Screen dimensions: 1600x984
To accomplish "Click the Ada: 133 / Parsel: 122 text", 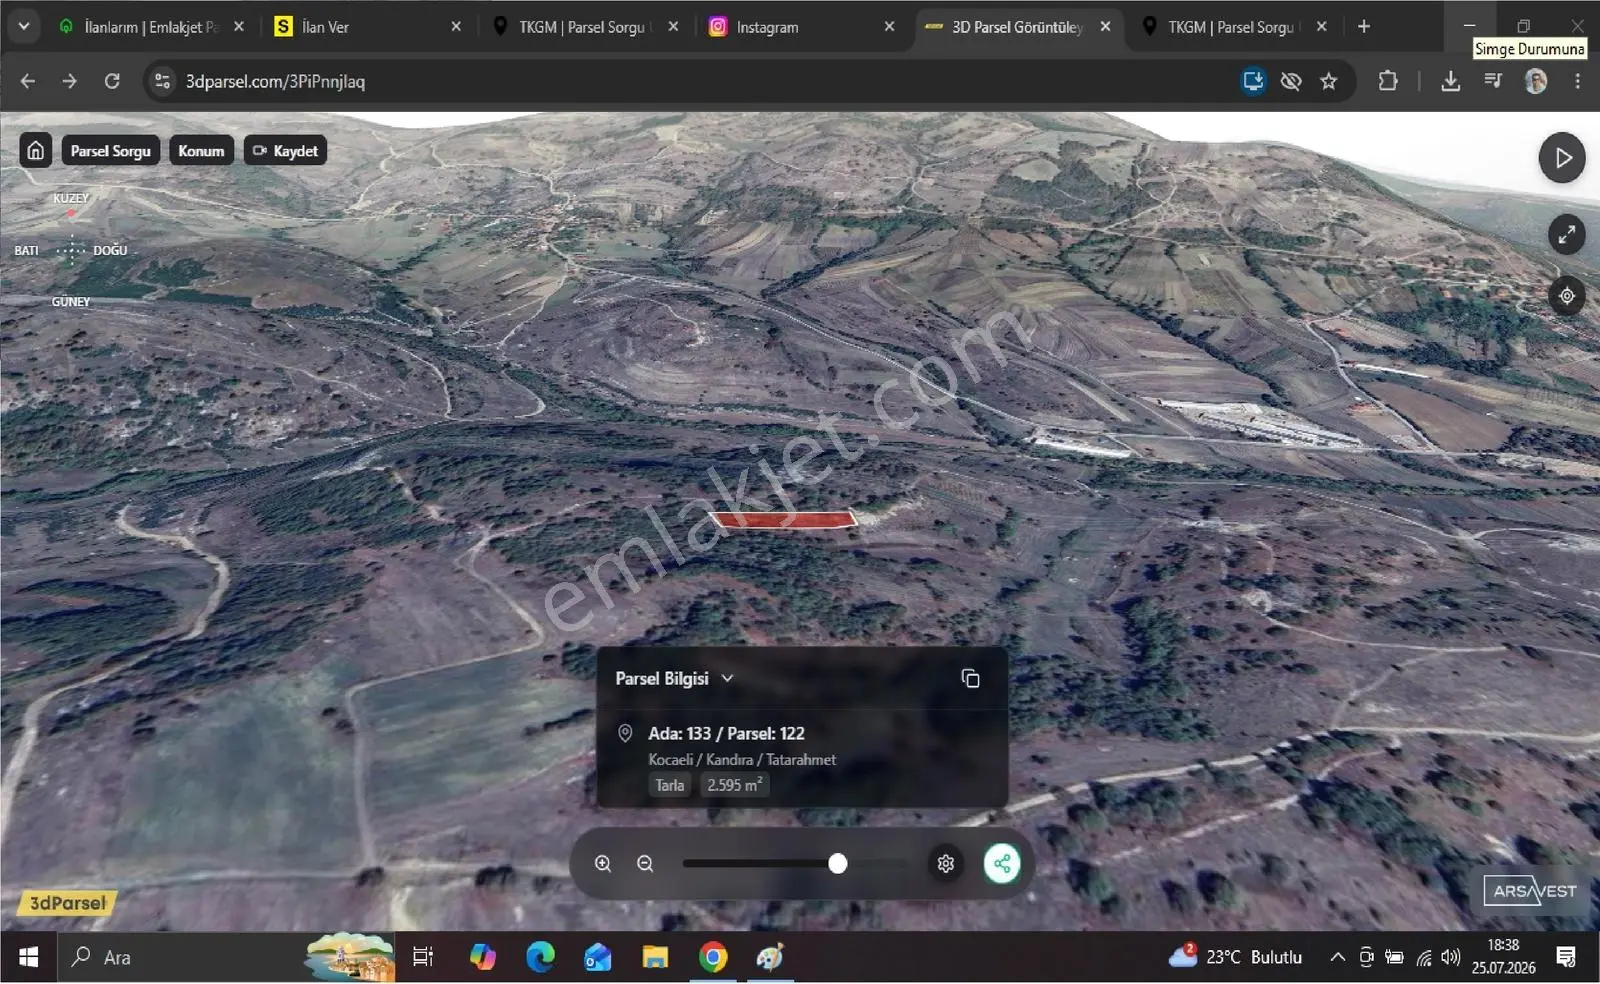I will pos(726,734).
